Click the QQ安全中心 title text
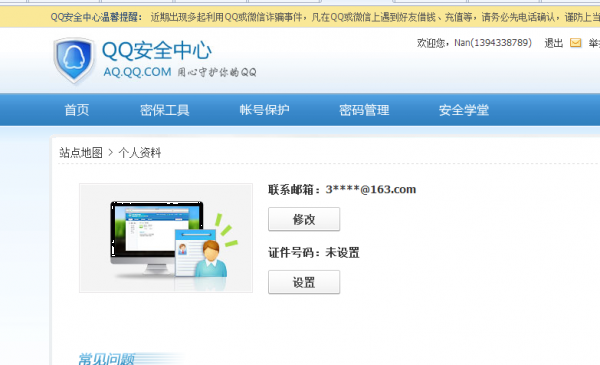Image resolution: width=600 pixels, height=365 pixels. pyautogui.click(x=157, y=51)
